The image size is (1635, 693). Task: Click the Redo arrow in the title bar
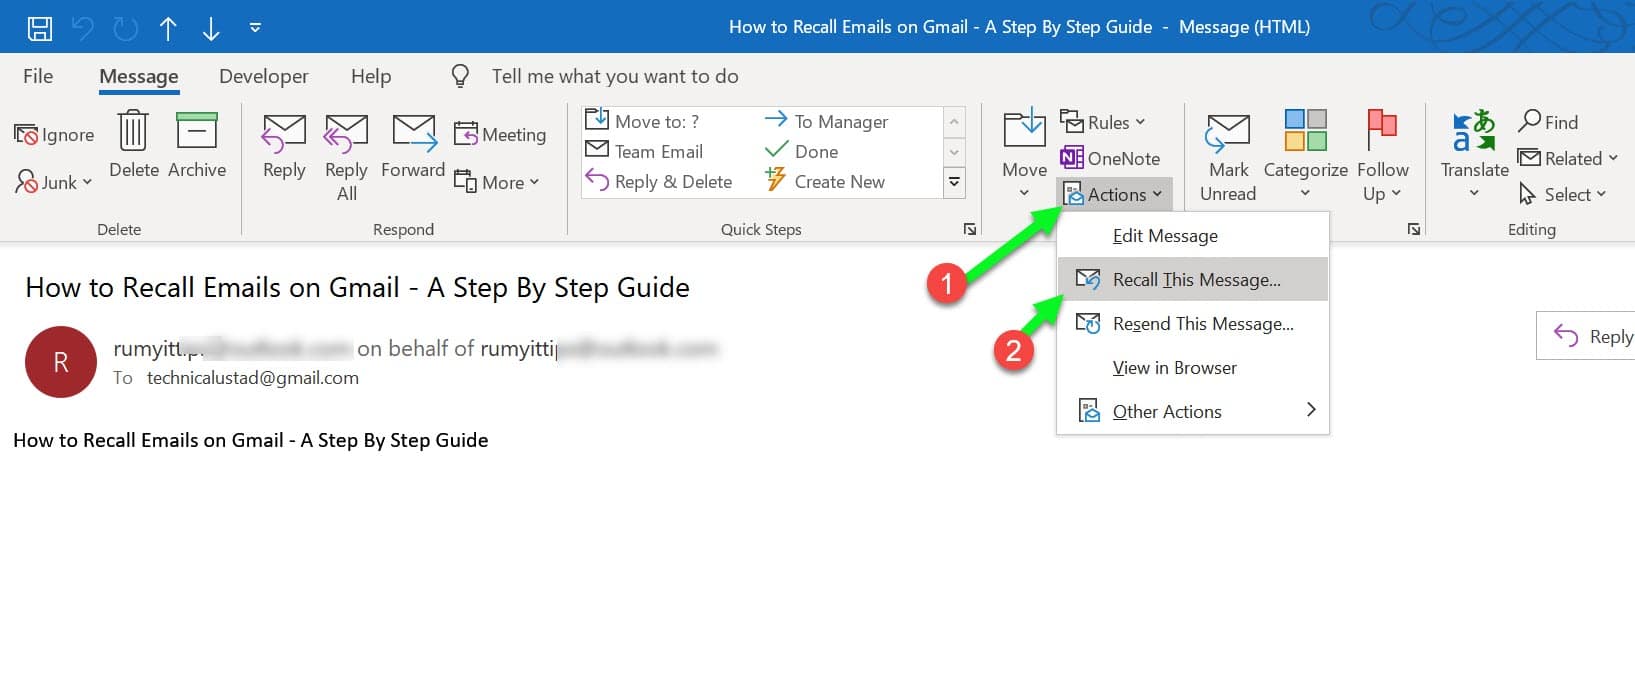(126, 28)
